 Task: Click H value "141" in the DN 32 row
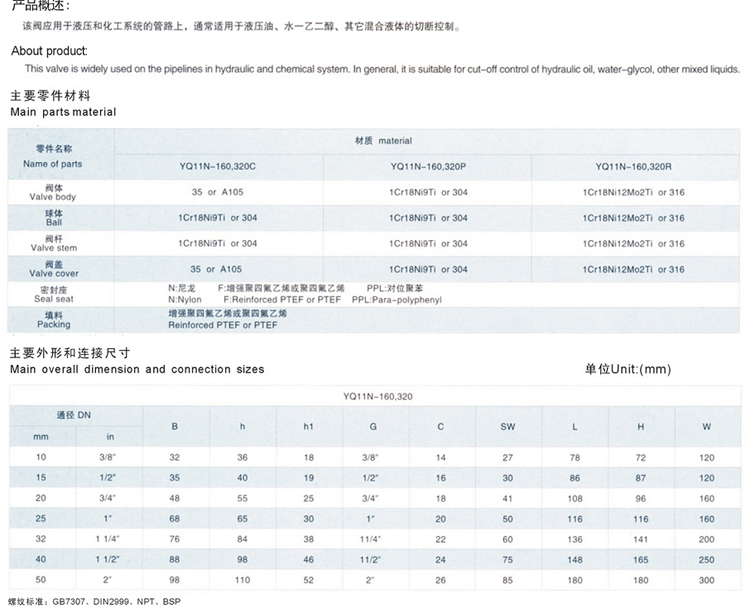pos(641,539)
